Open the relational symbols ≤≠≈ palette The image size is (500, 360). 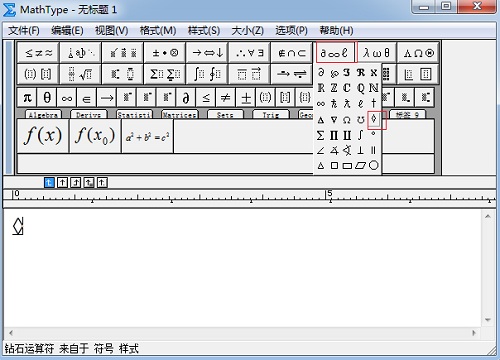(x=39, y=53)
